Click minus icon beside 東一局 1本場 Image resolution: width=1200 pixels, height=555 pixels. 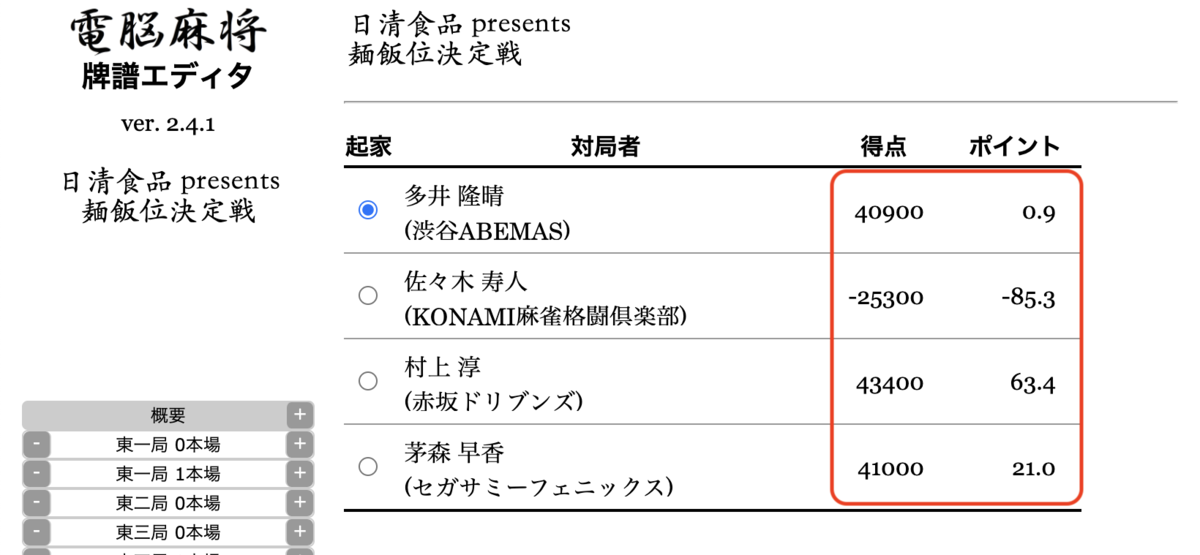[36, 474]
